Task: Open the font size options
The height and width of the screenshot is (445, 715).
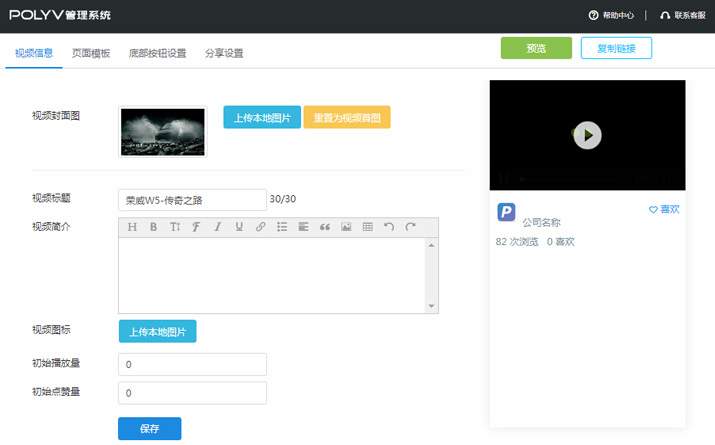Action: (175, 227)
